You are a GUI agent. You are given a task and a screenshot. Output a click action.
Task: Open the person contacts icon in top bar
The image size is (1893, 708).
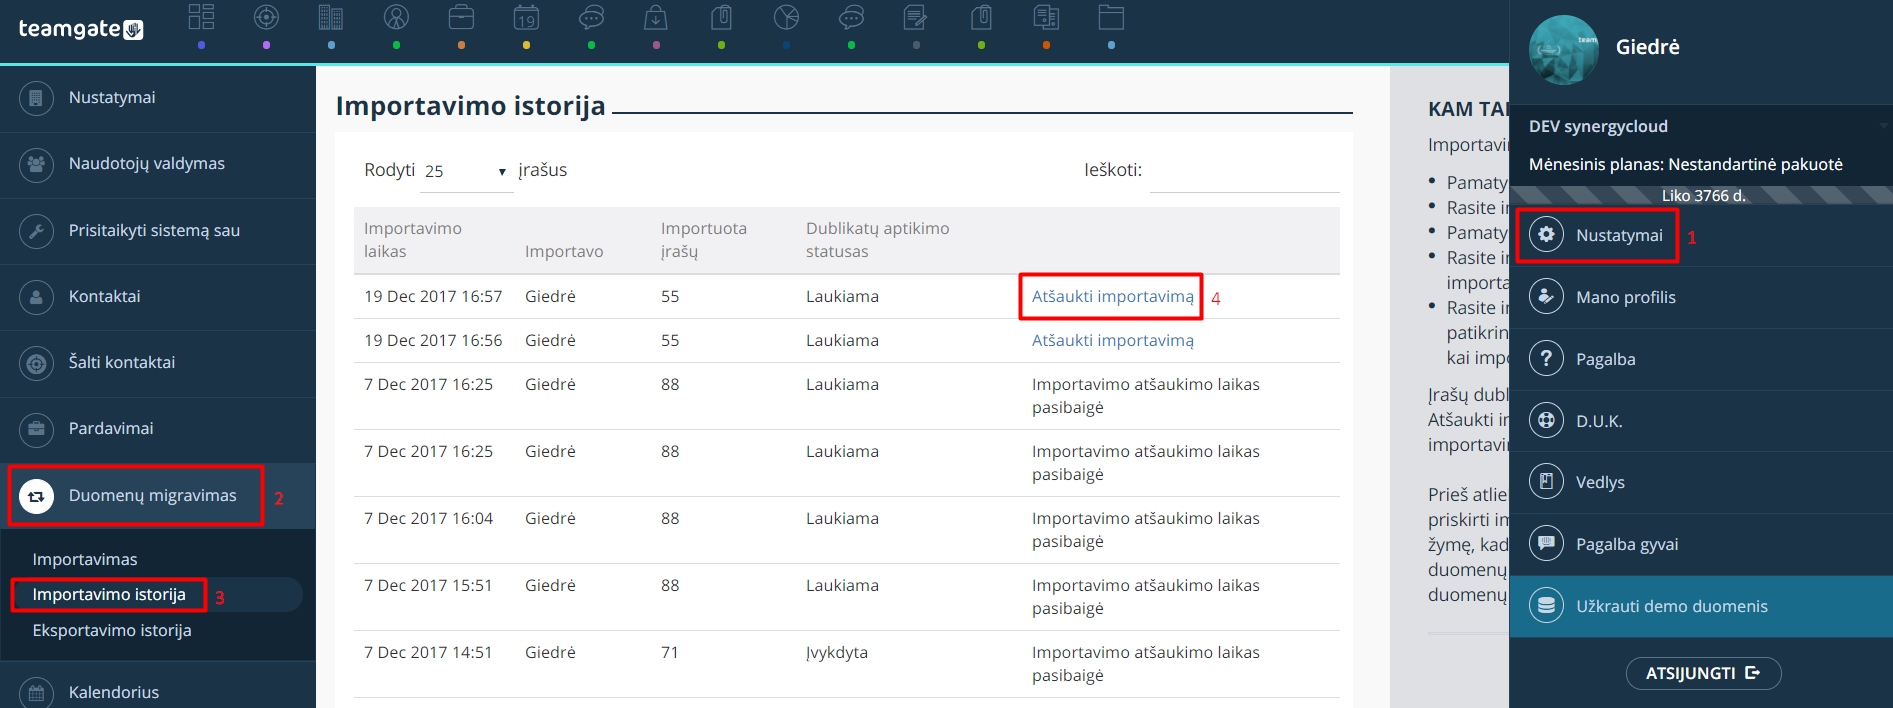pos(396,17)
